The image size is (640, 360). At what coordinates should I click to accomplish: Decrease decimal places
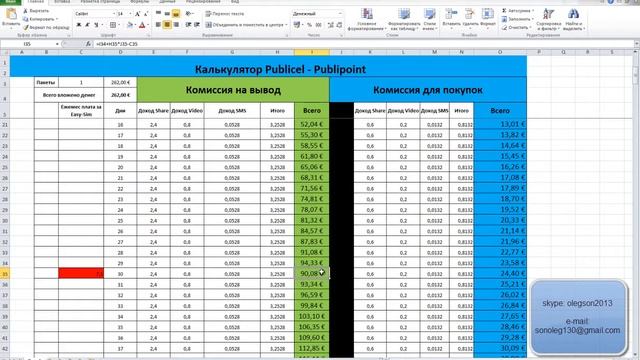[339, 25]
